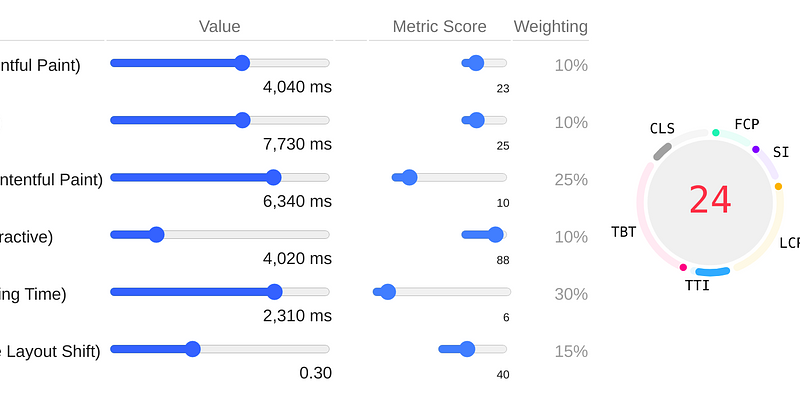Viewport: 800px width, 400px height.
Task: Click the green FCP dot on gauge
Action: [x=715, y=133]
